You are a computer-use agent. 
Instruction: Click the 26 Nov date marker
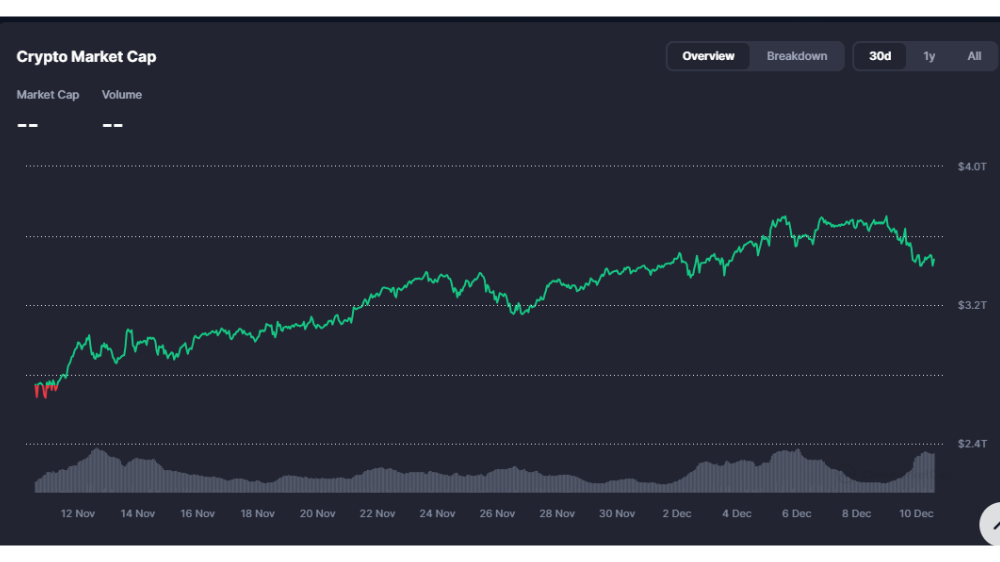[497, 514]
